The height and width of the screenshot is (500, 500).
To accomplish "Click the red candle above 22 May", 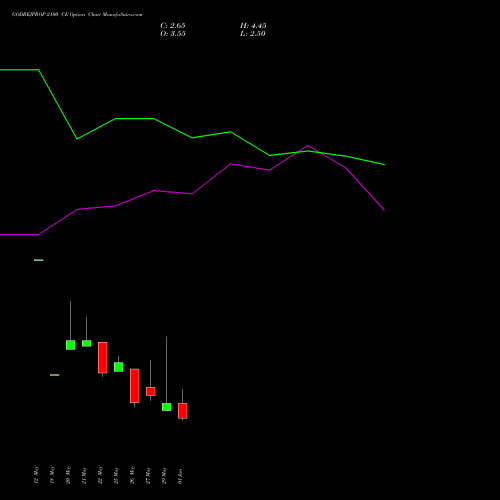I will (x=103, y=357).
